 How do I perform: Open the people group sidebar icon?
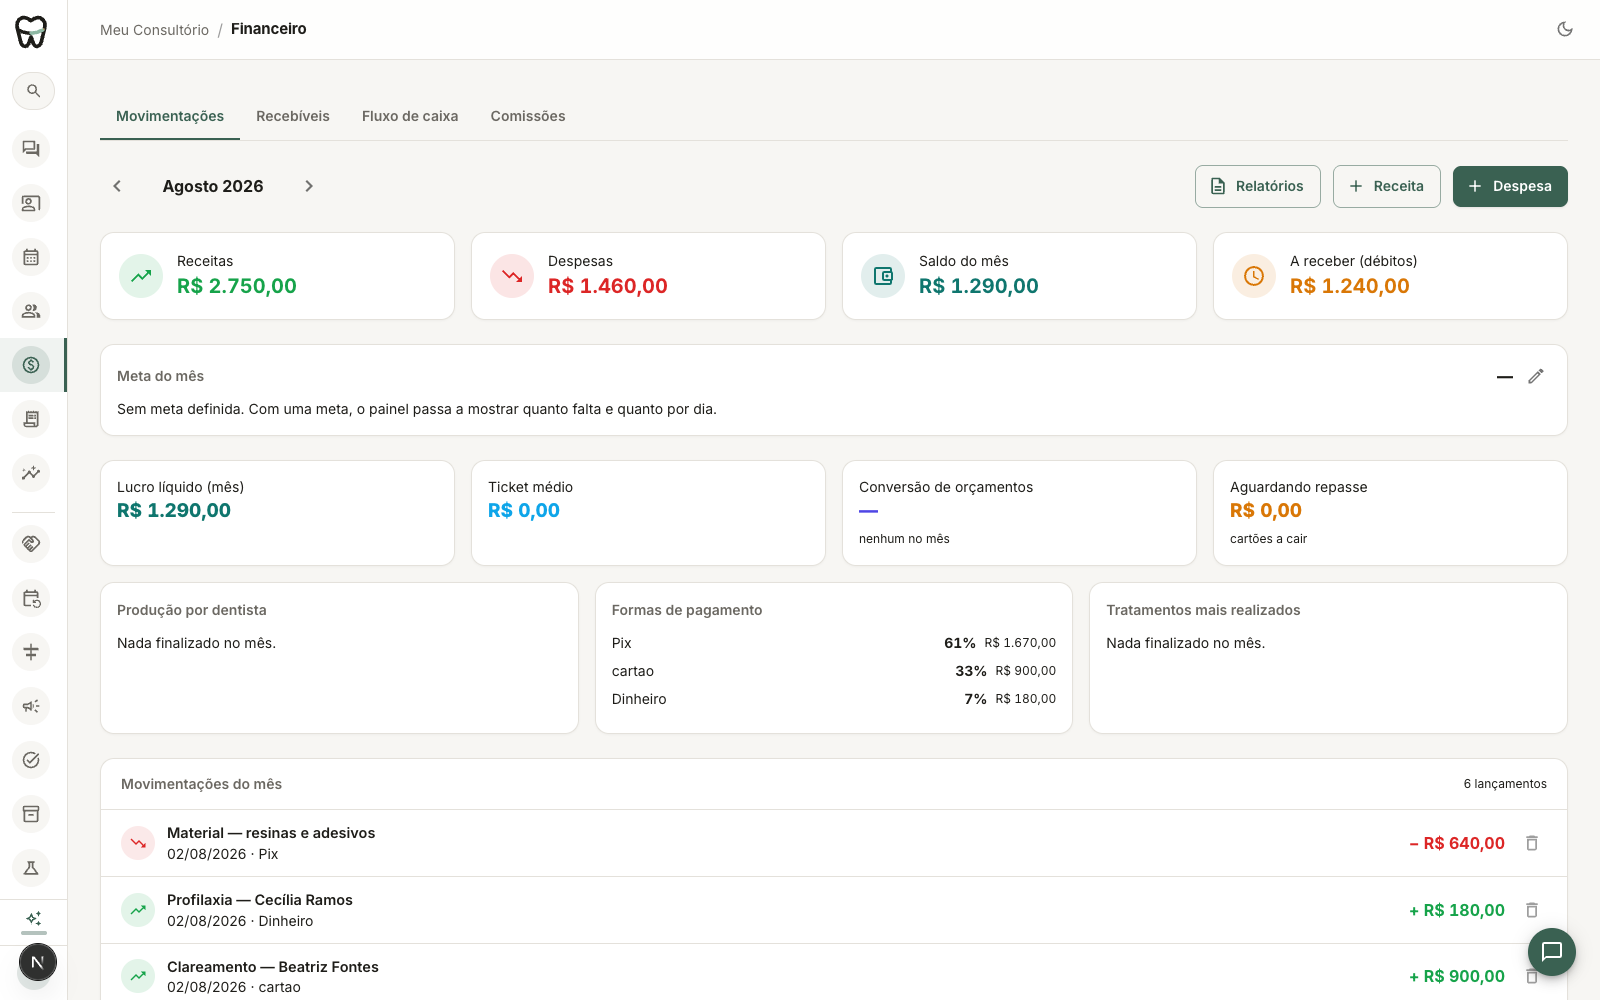(31, 311)
